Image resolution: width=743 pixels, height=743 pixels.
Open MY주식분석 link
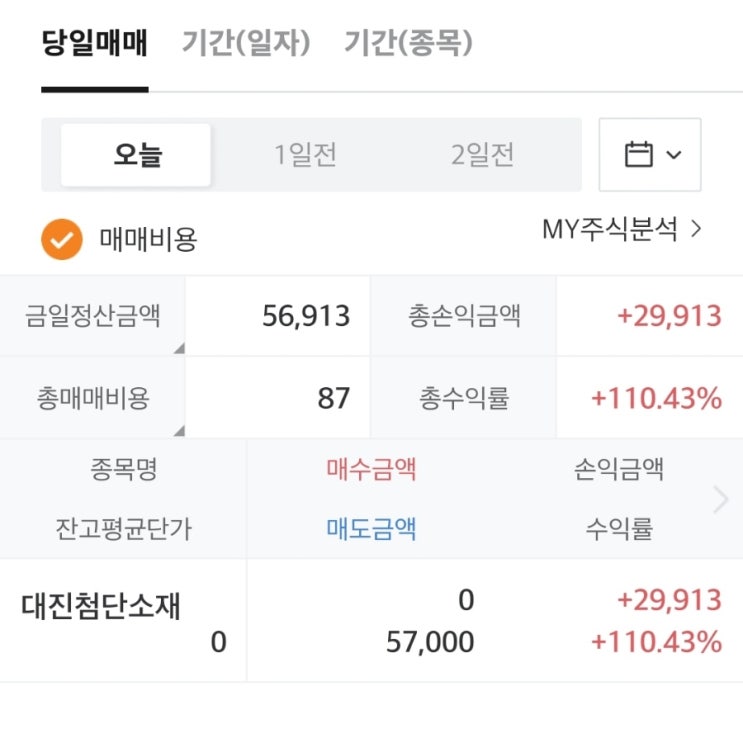(622, 230)
